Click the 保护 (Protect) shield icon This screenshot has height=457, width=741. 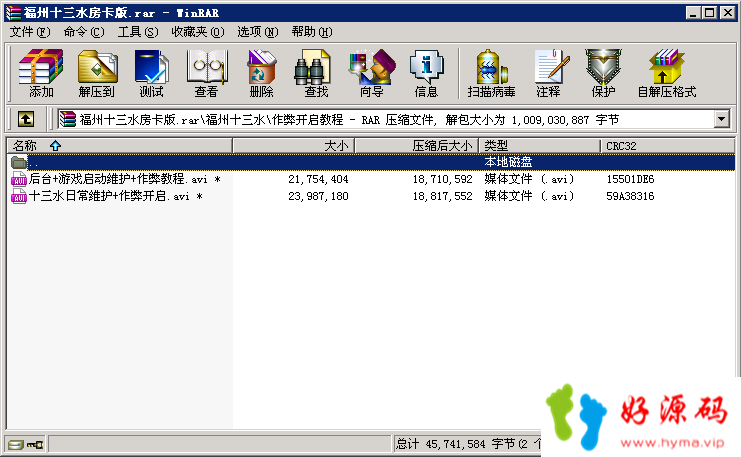pos(603,73)
